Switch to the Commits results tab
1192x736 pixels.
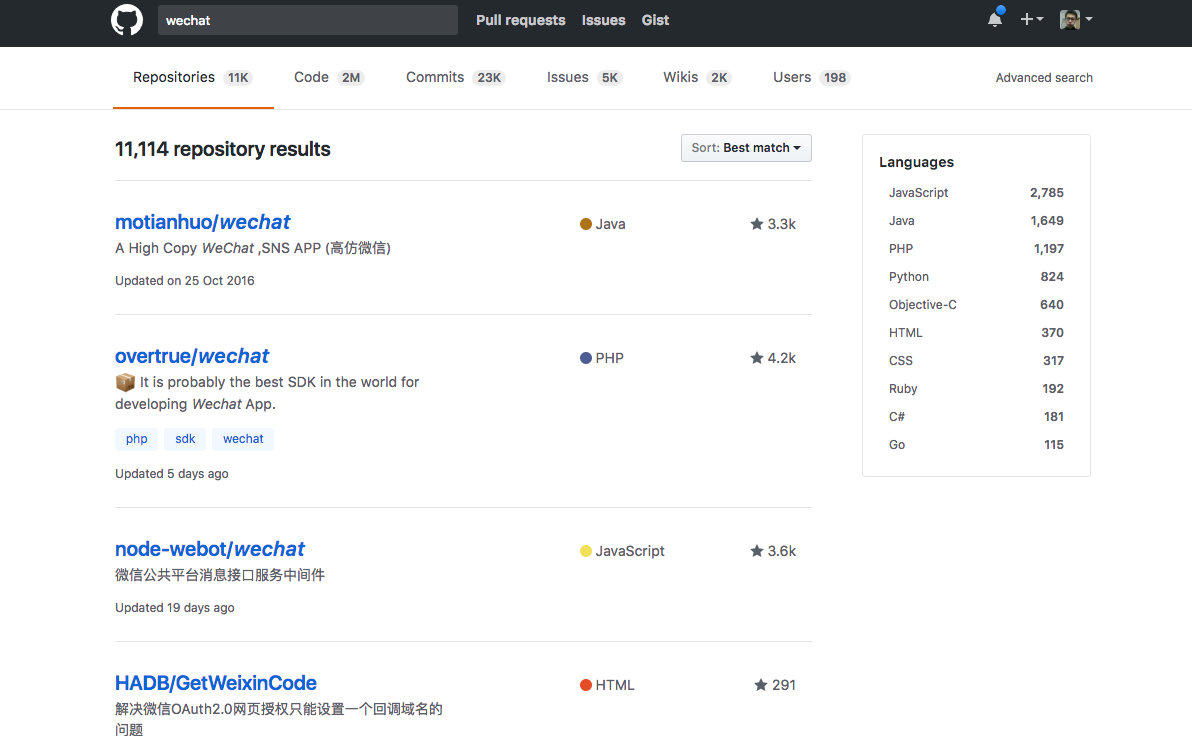[x=455, y=78]
